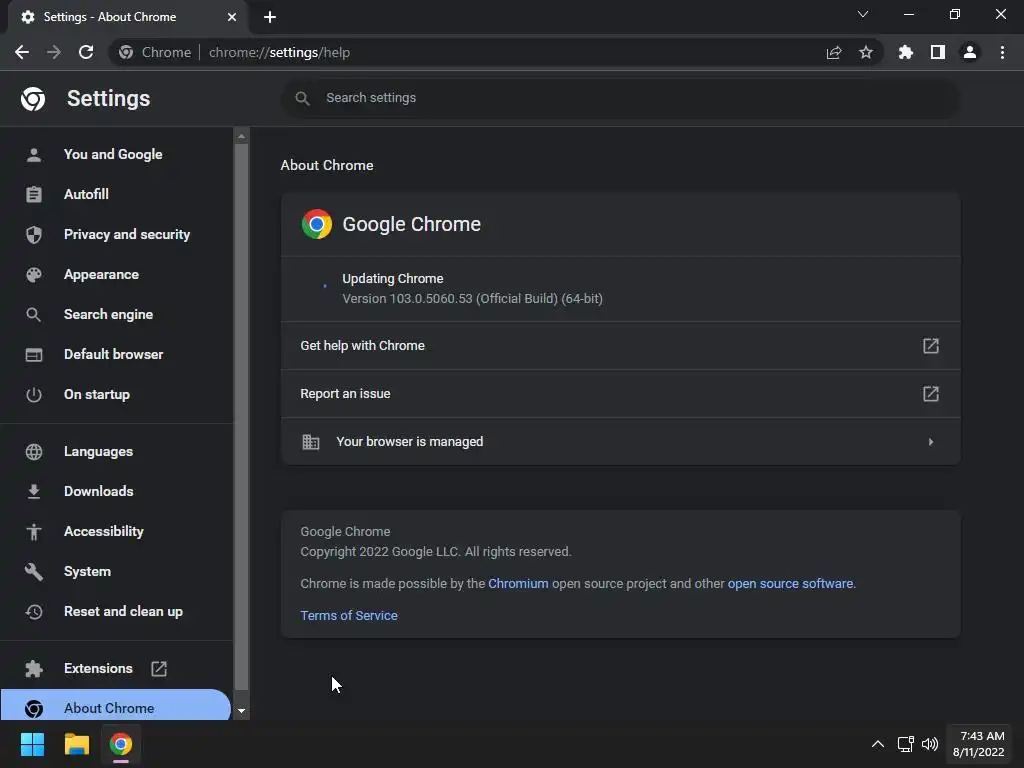The image size is (1024, 768).
Task: Open the clock and date panel
Action: click(x=978, y=744)
